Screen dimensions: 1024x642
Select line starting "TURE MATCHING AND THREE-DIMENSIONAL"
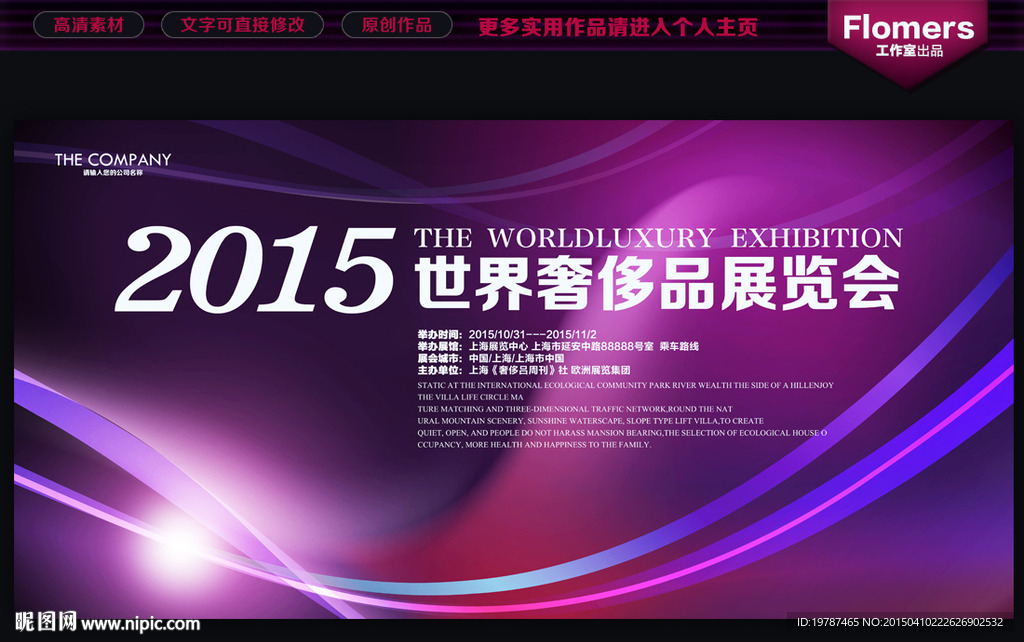(575, 409)
